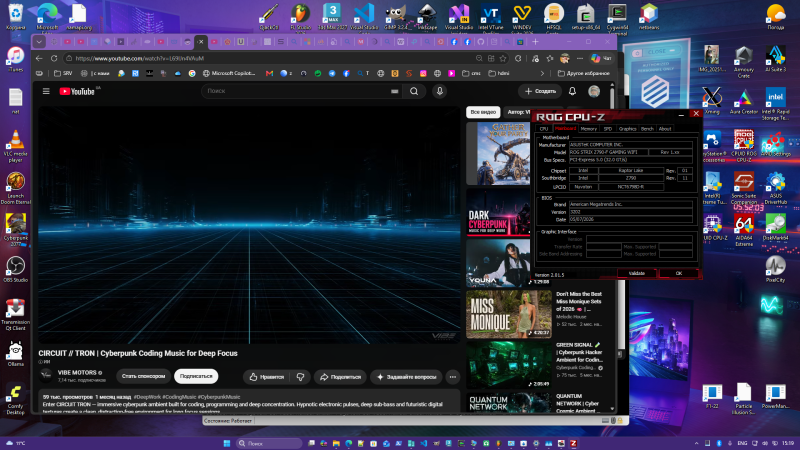Open the tab search dropdown in browser

pos(39,42)
